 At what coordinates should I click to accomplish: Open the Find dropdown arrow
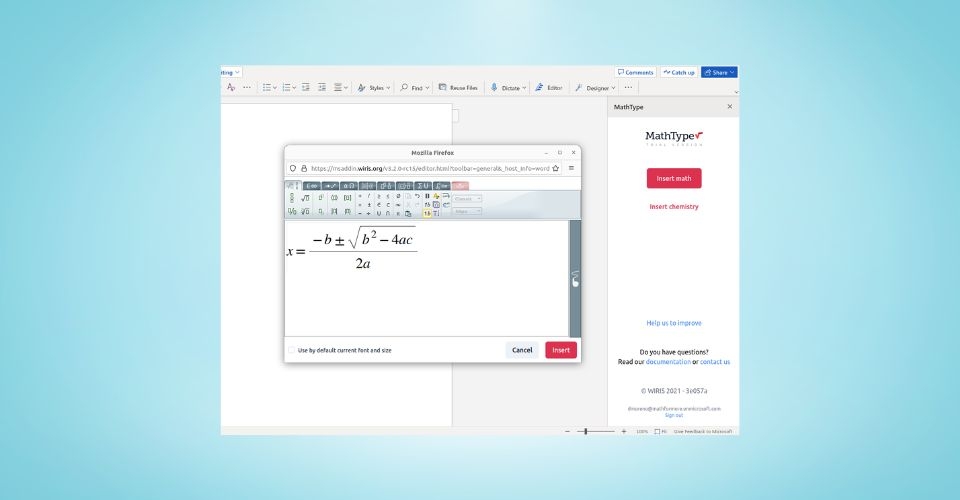click(427, 88)
